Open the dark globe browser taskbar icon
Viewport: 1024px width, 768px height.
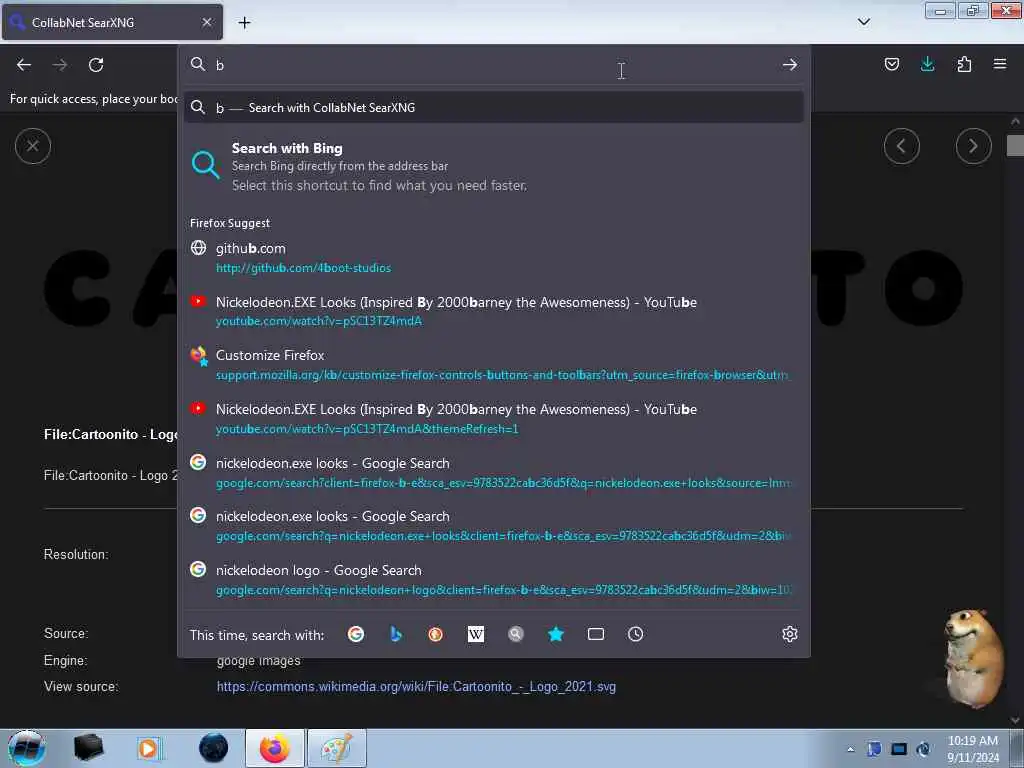(214, 748)
